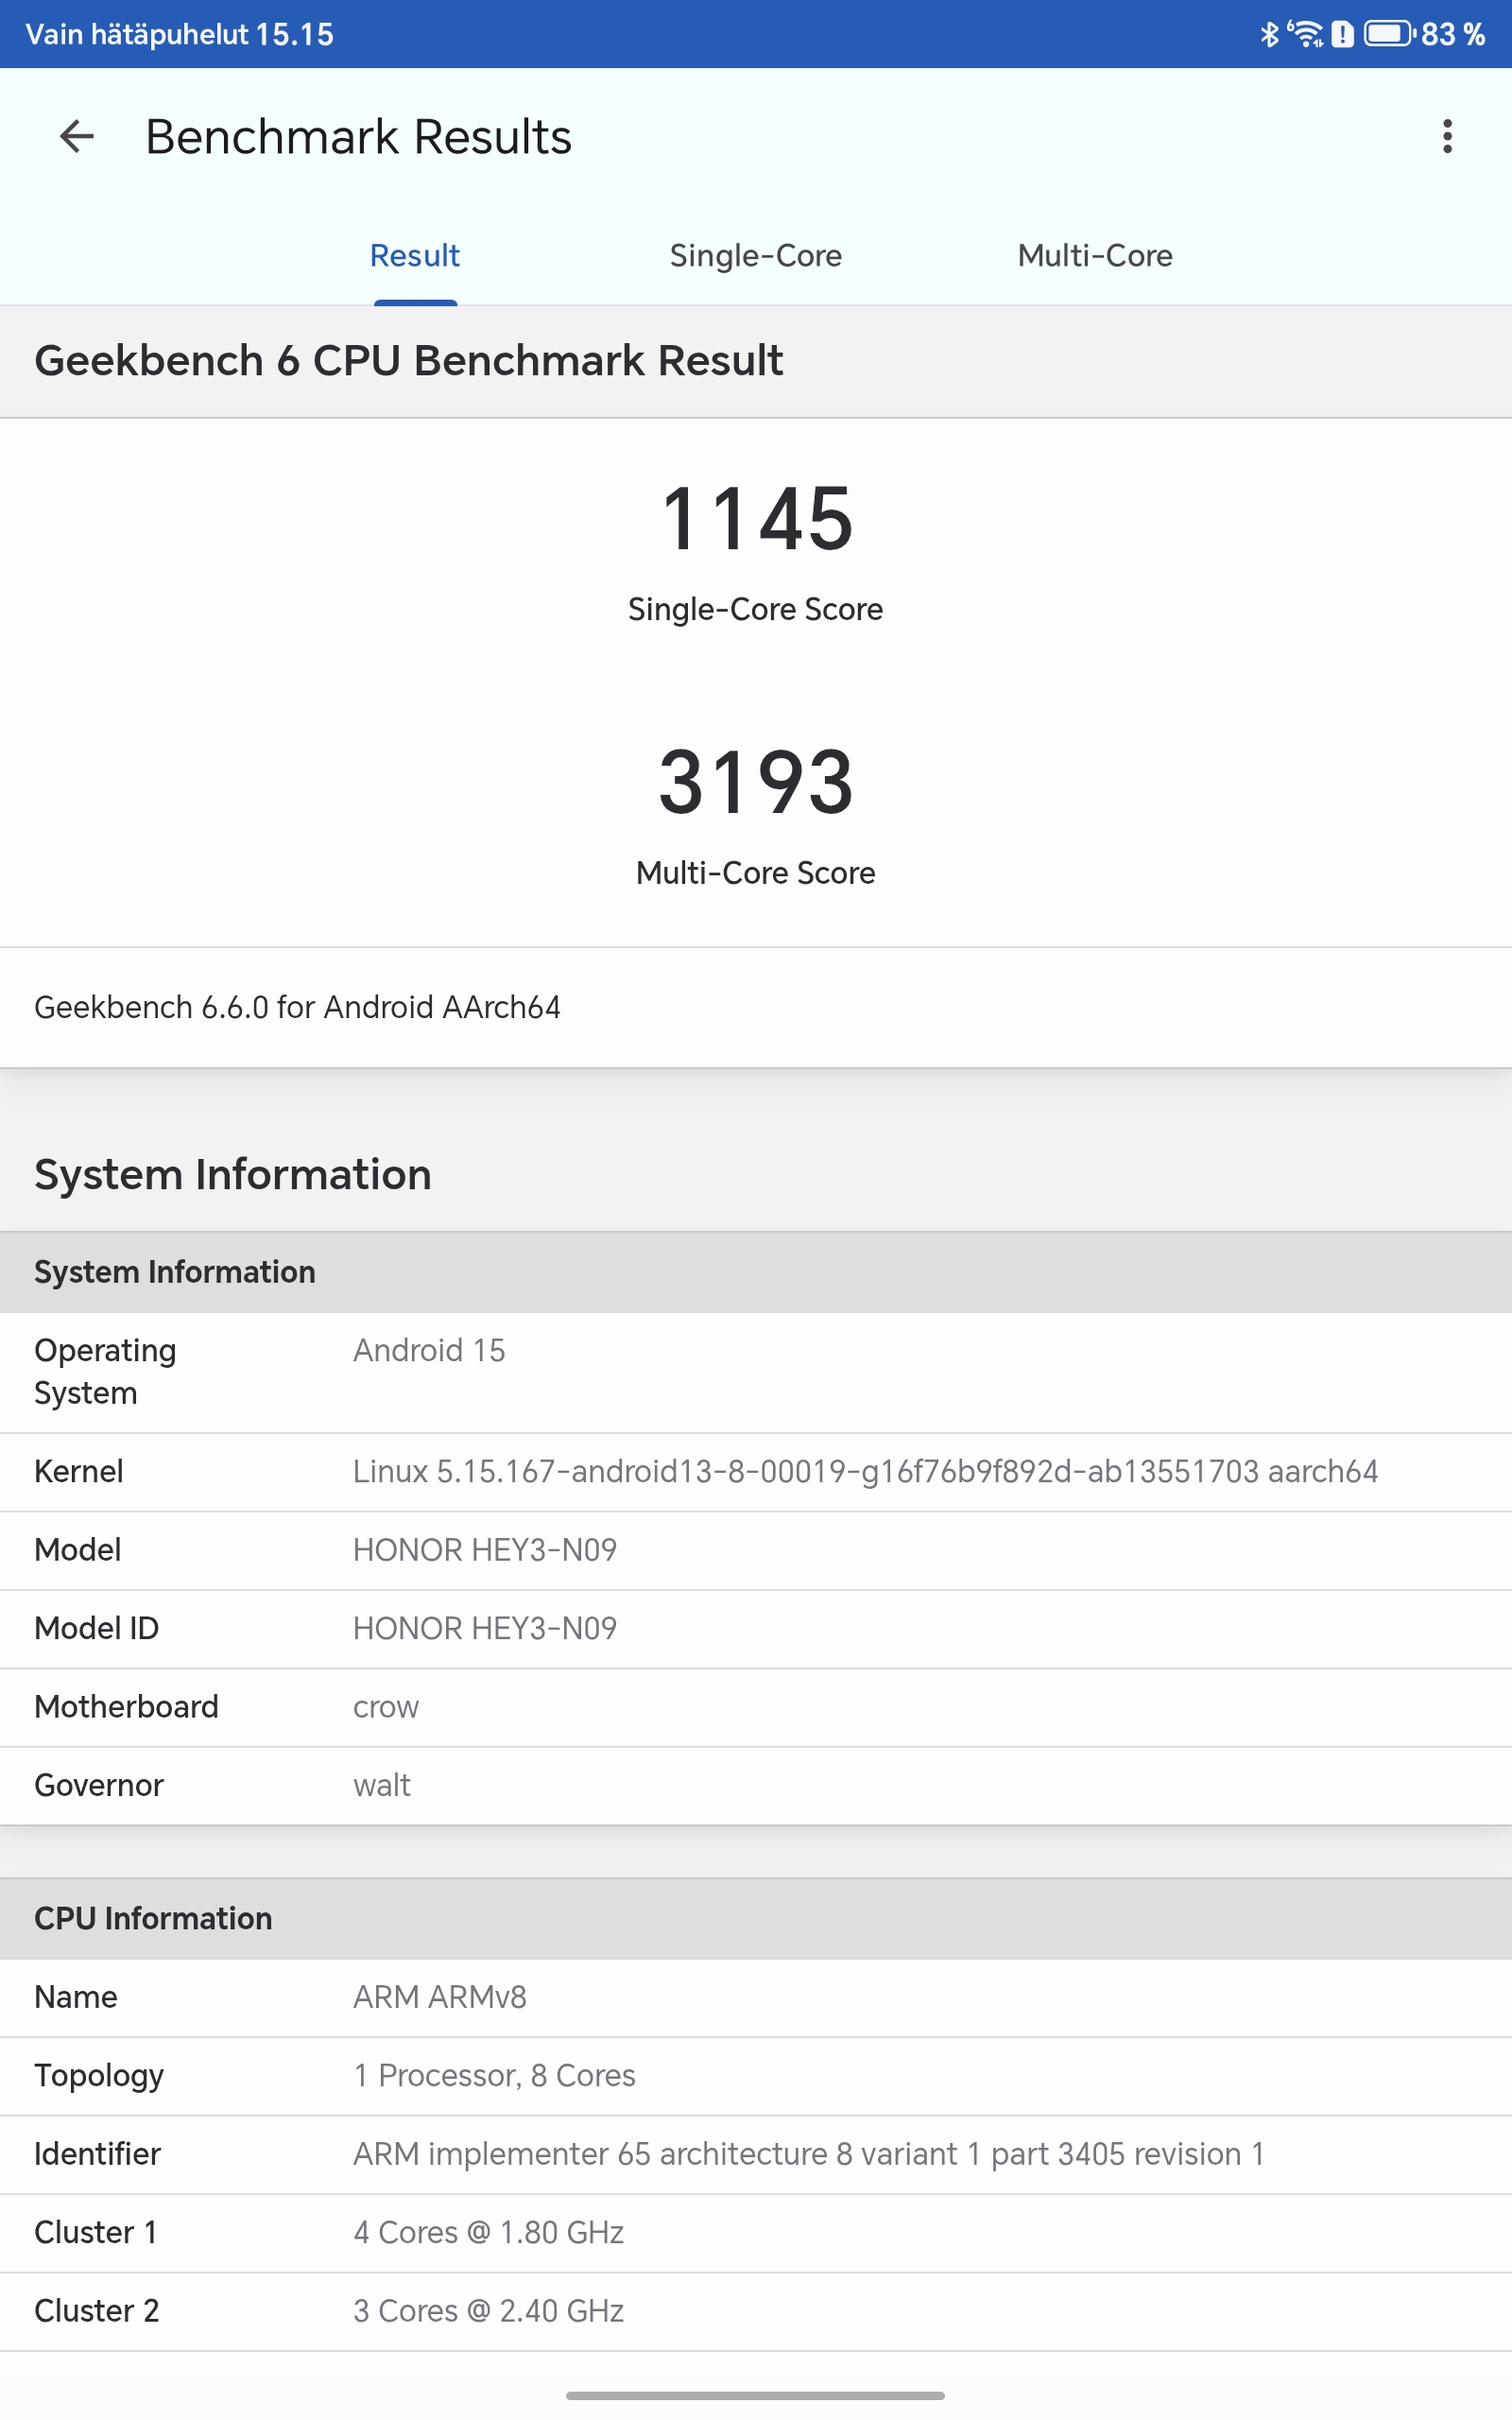Tap the Motherboard crow row

tap(385, 1707)
